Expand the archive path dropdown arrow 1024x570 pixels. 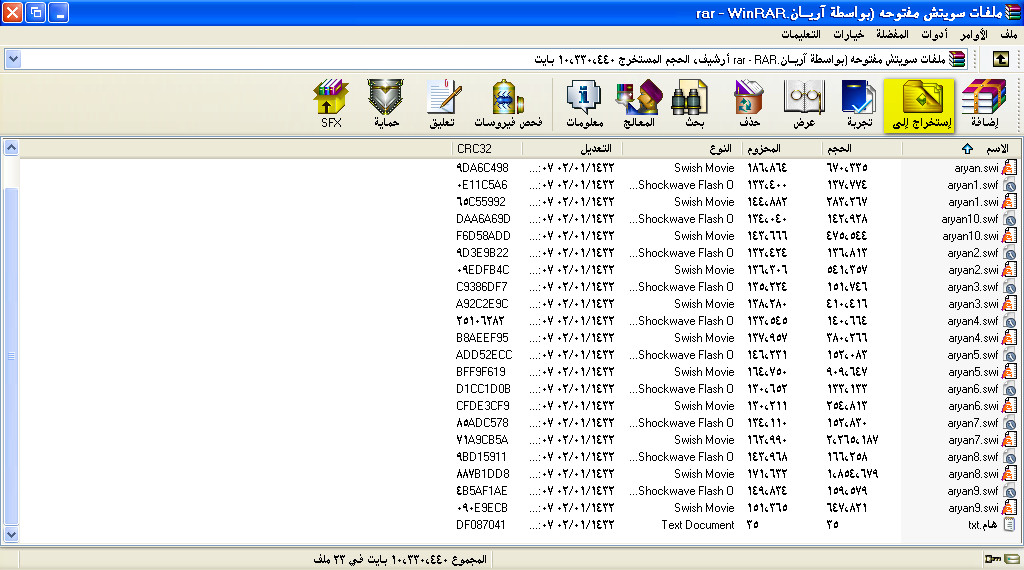12,59
